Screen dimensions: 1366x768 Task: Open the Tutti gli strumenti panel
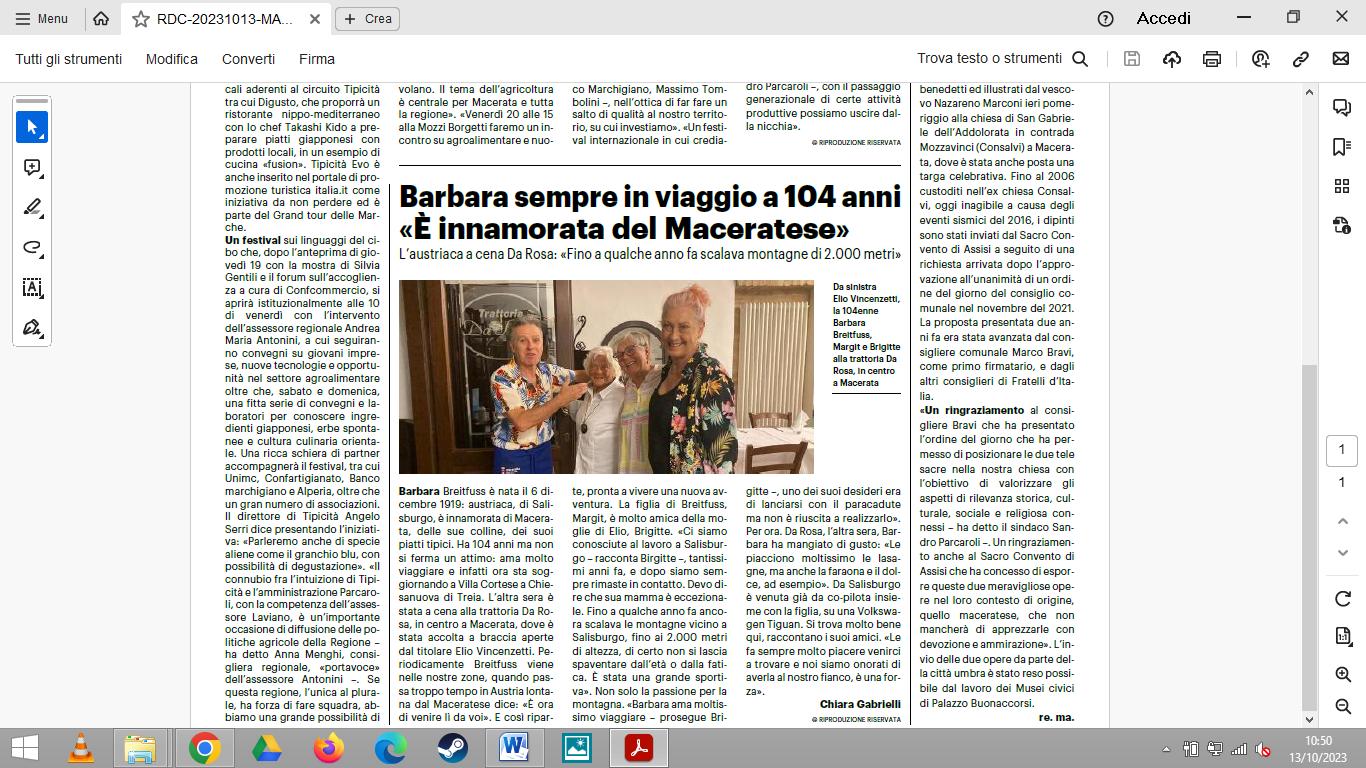pos(68,59)
